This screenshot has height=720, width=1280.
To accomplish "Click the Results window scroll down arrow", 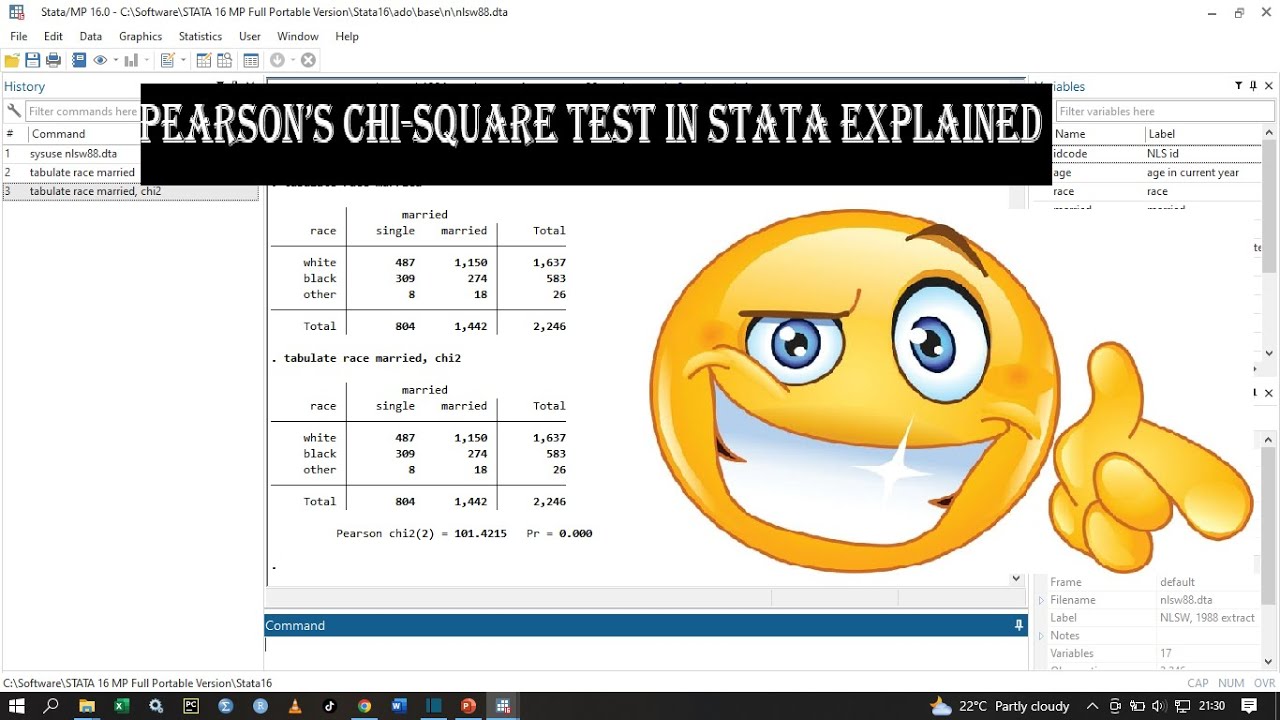I will pos(1017,578).
